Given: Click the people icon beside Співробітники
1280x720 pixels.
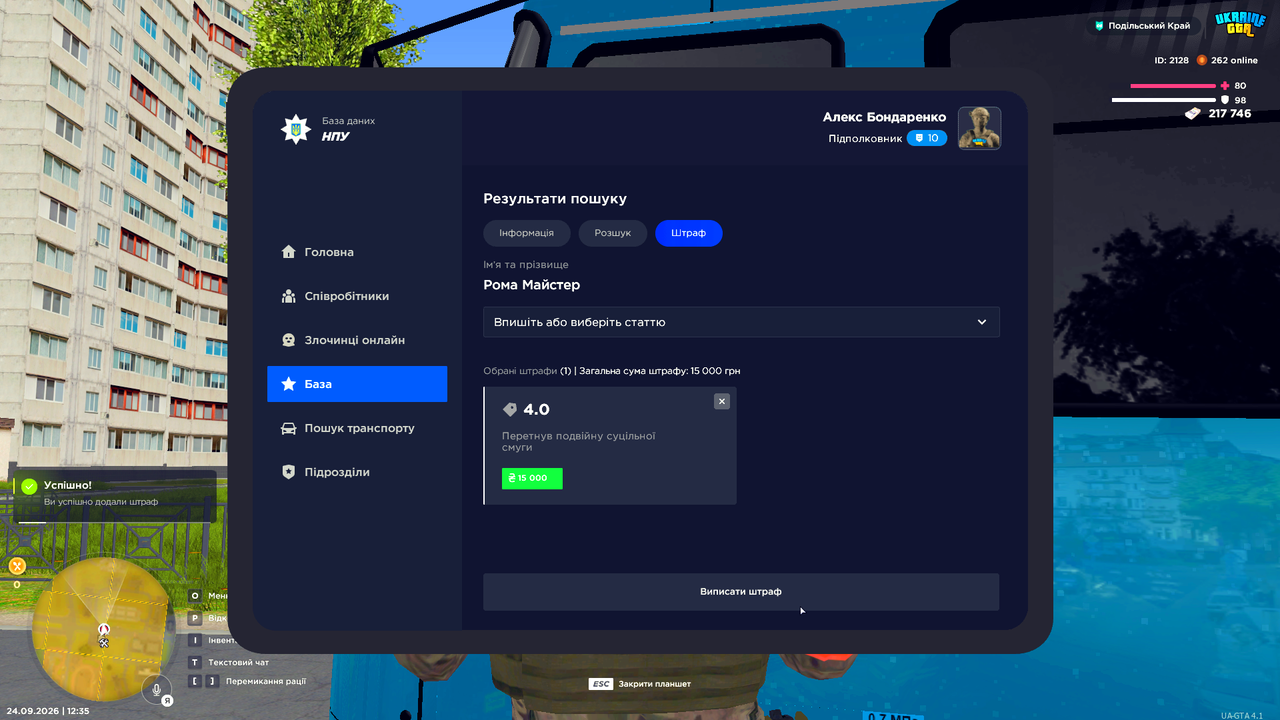Looking at the screenshot, I should 288,296.
